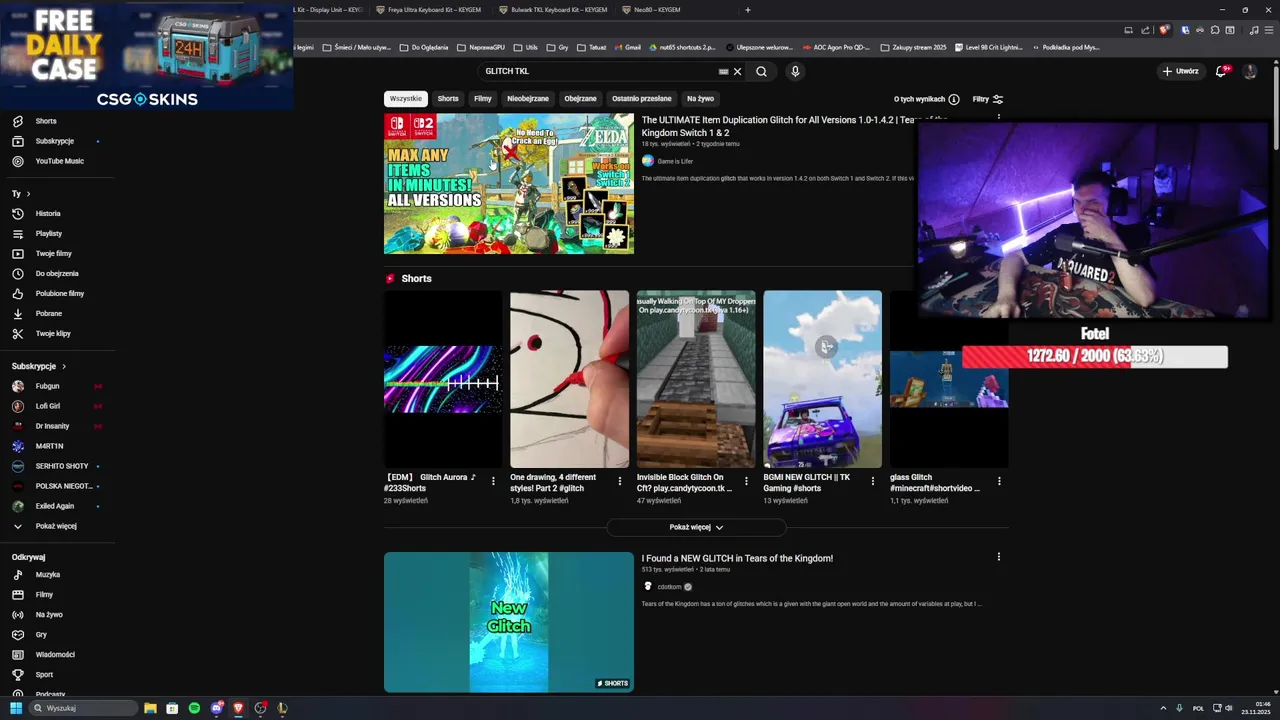Viewport: 1280px width, 720px height.
Task: Open YouTube notifications bell
Action: coord(1222,71)
